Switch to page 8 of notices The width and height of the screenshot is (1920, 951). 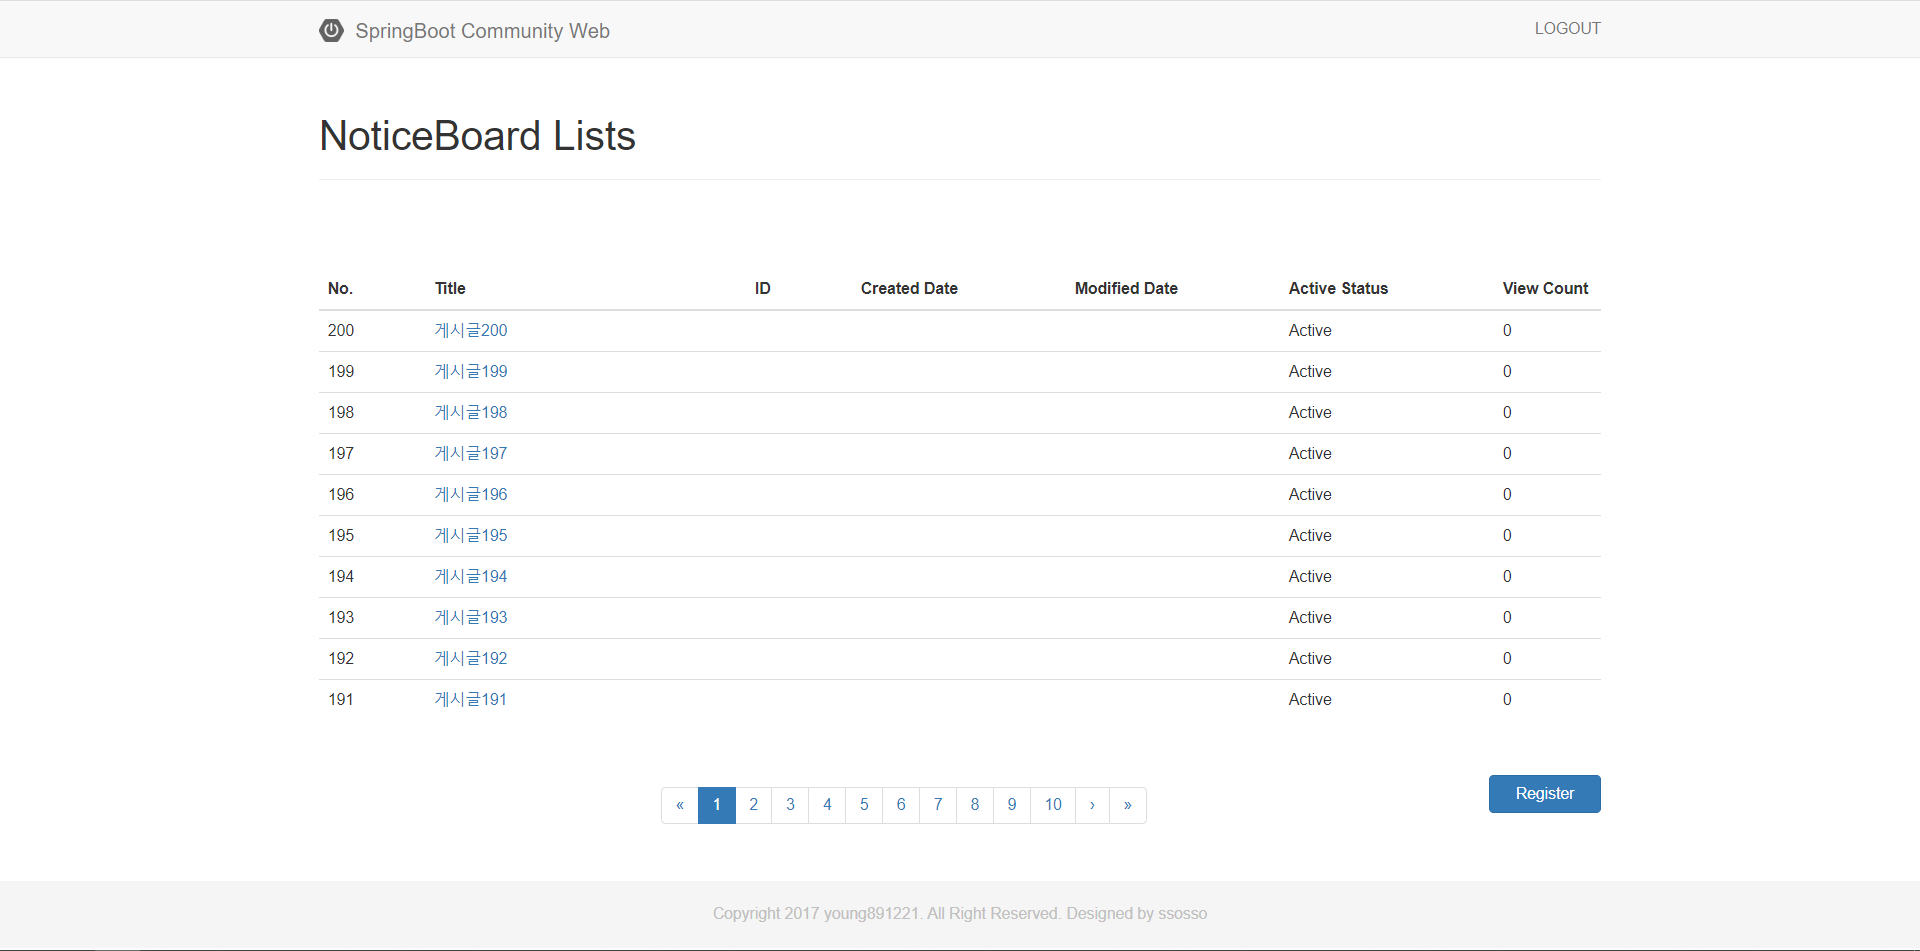(x=975, y=805)
